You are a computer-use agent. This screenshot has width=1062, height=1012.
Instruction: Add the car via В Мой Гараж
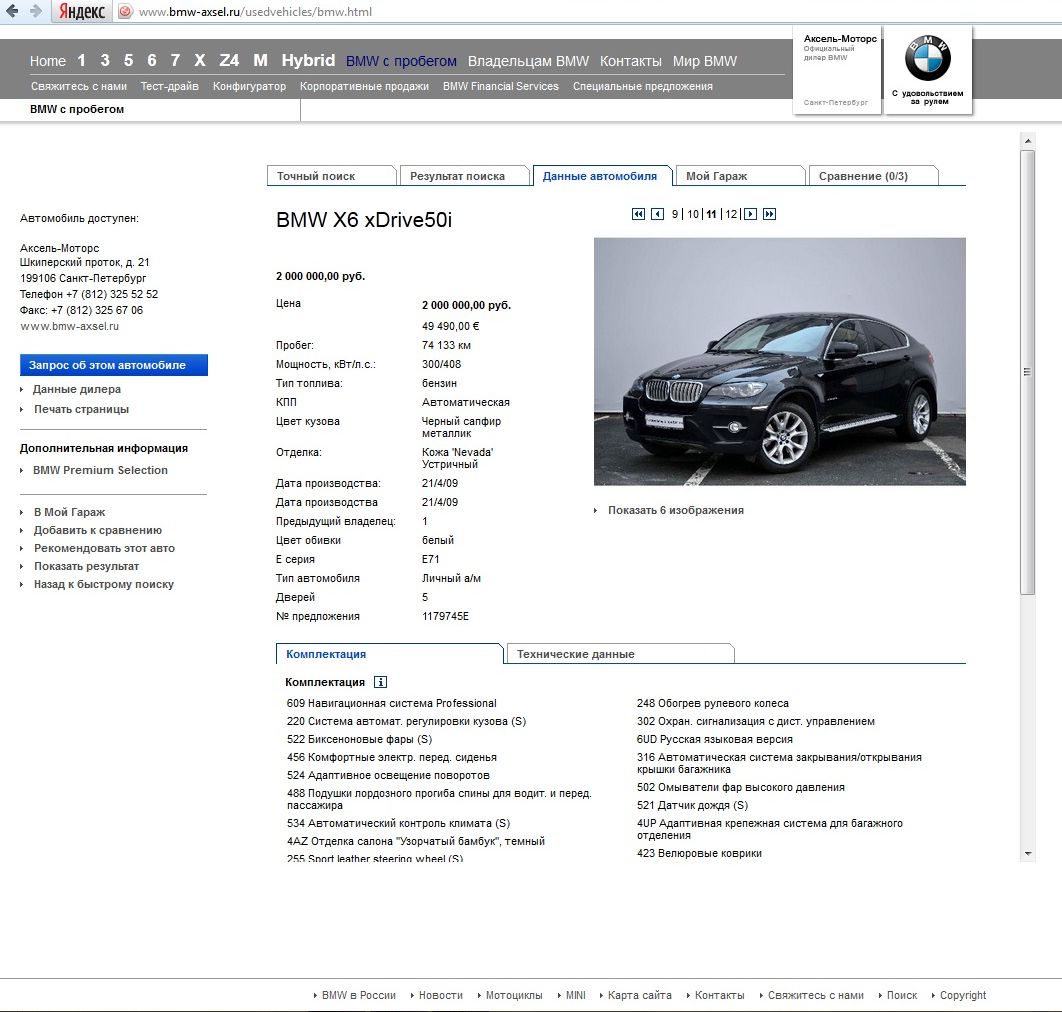pos(69,512)
